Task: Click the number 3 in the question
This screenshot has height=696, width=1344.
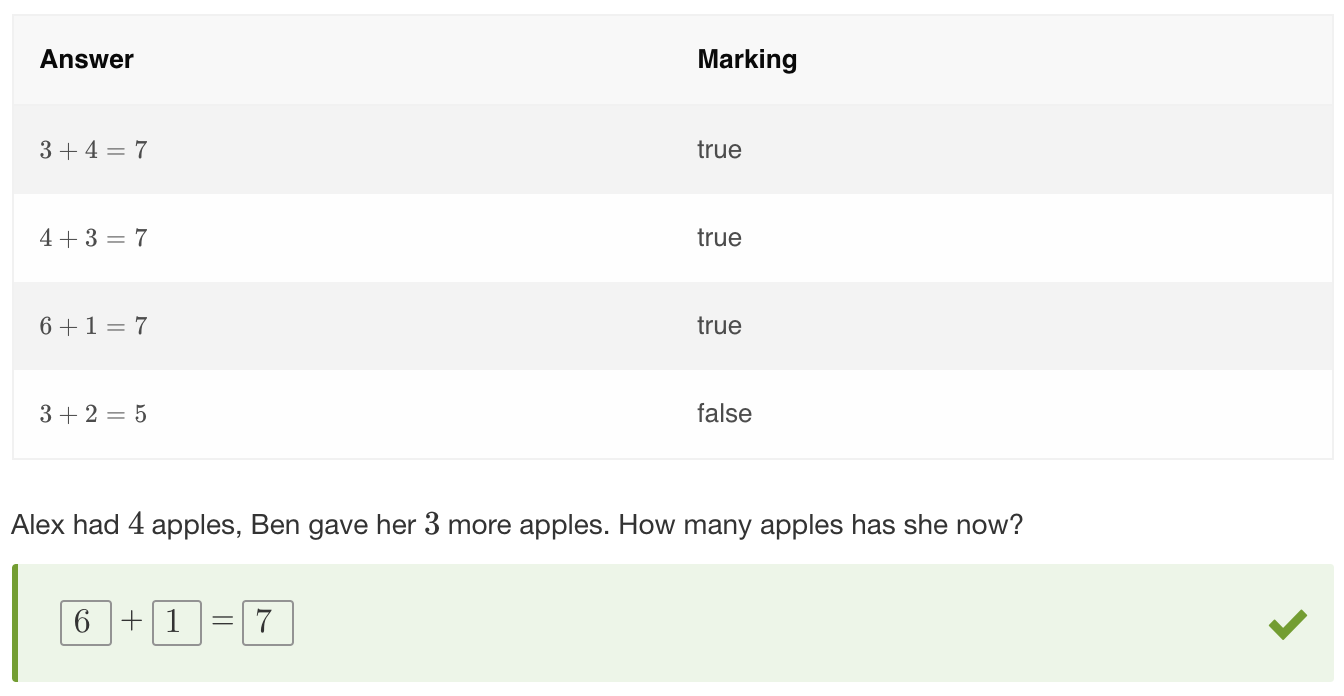Action: click(x=432, y=524)
